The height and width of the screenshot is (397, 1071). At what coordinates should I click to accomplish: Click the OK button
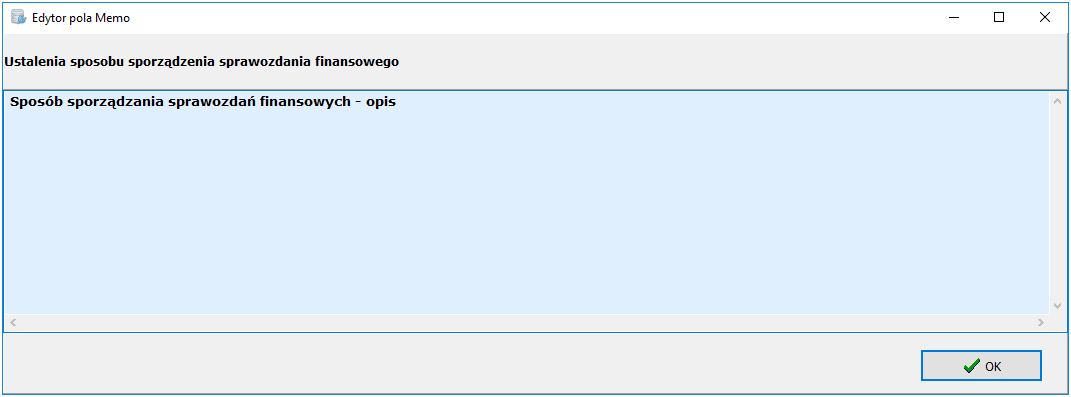(981, 366)
